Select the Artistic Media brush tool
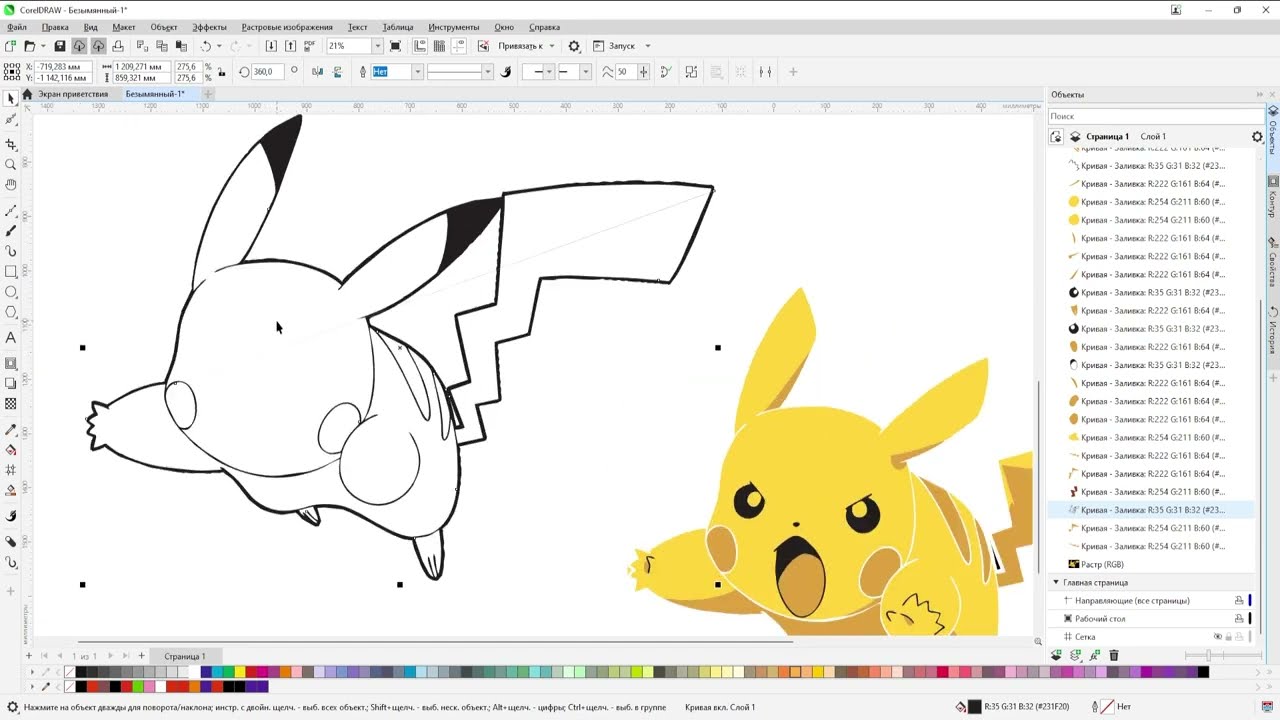Viewport: 1280px width, 720px height. coord(11,230)
